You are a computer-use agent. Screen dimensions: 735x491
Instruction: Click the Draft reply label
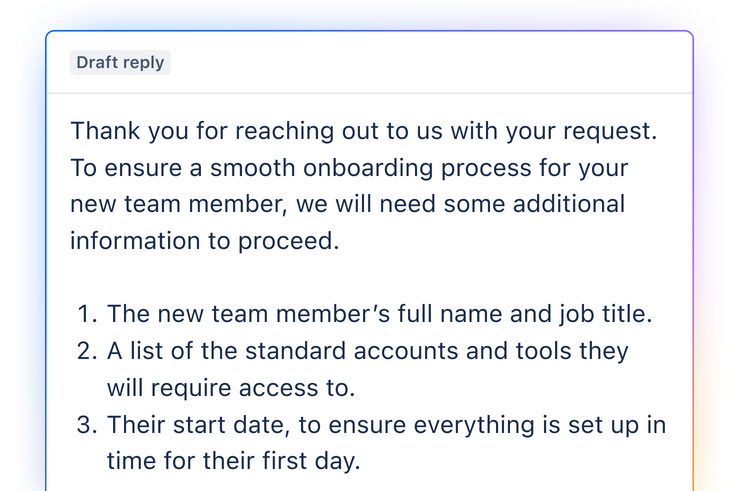click(x=120, y=62)
